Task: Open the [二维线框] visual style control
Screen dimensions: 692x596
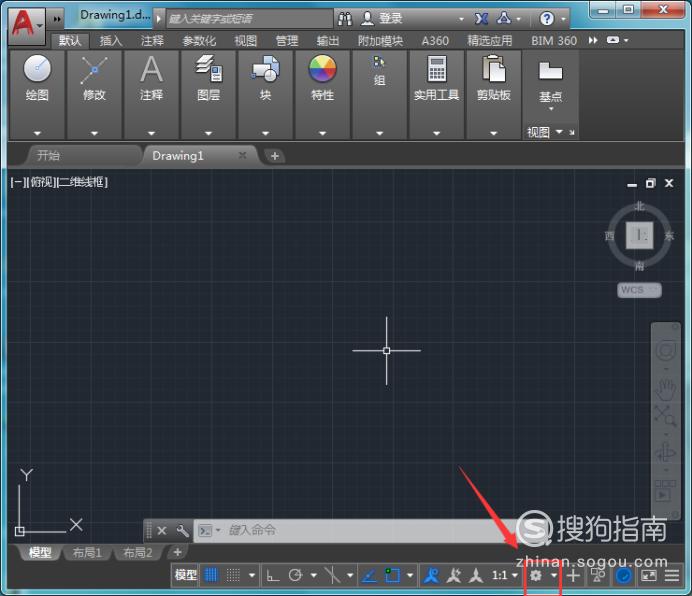Action: click(82, 182)
